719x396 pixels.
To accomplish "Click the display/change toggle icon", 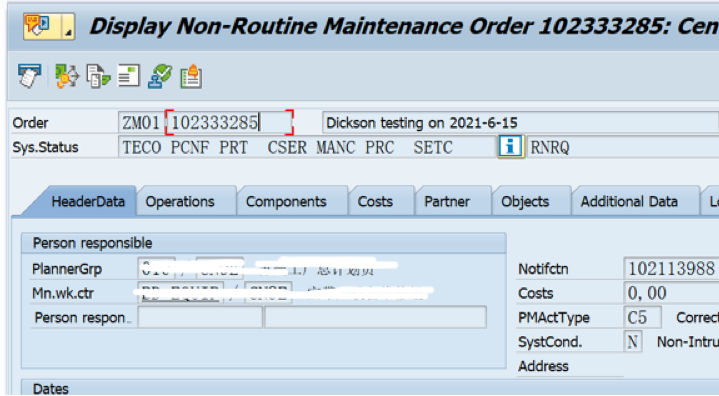I will click(x=29, y=76).
